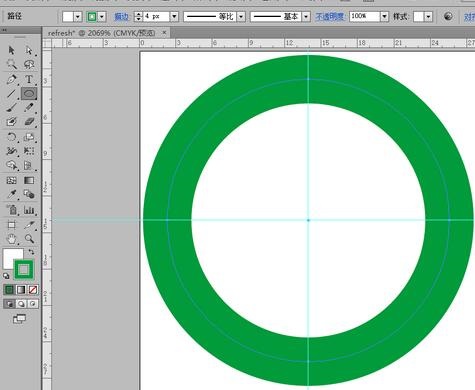The image size is (475, 390).
Task: Expand the opacity 100% dropdown
Action: tap(384, 16)
